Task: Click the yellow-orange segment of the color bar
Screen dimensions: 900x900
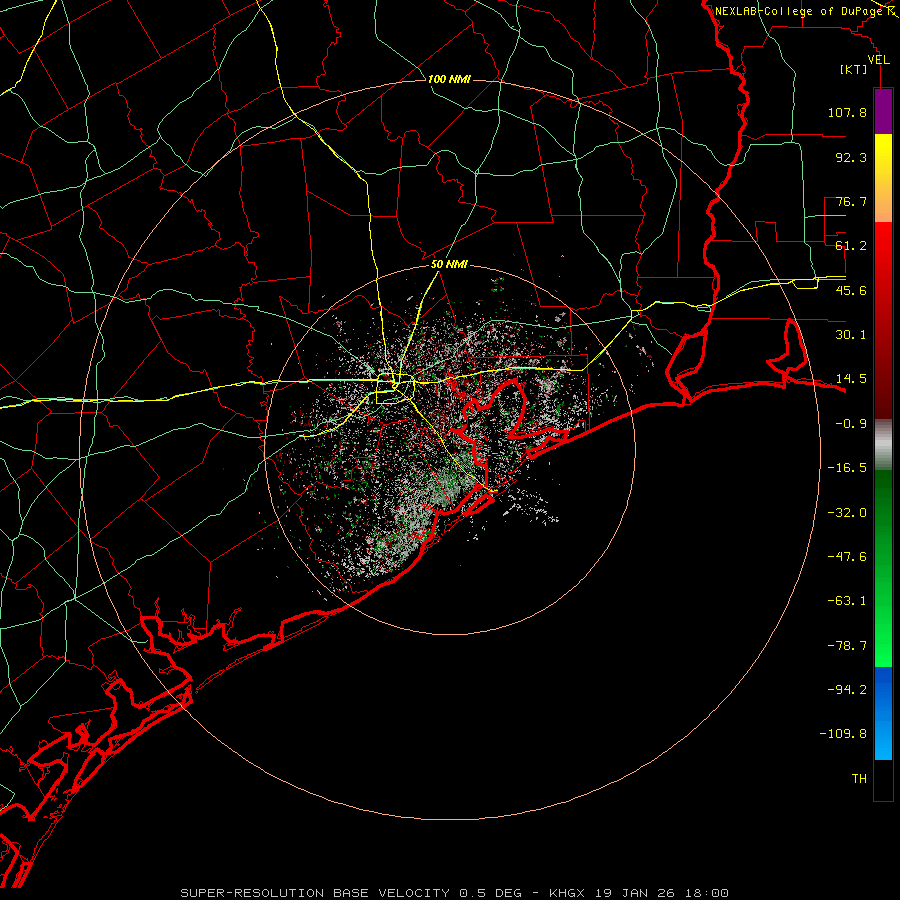Action: pos(883,178)
